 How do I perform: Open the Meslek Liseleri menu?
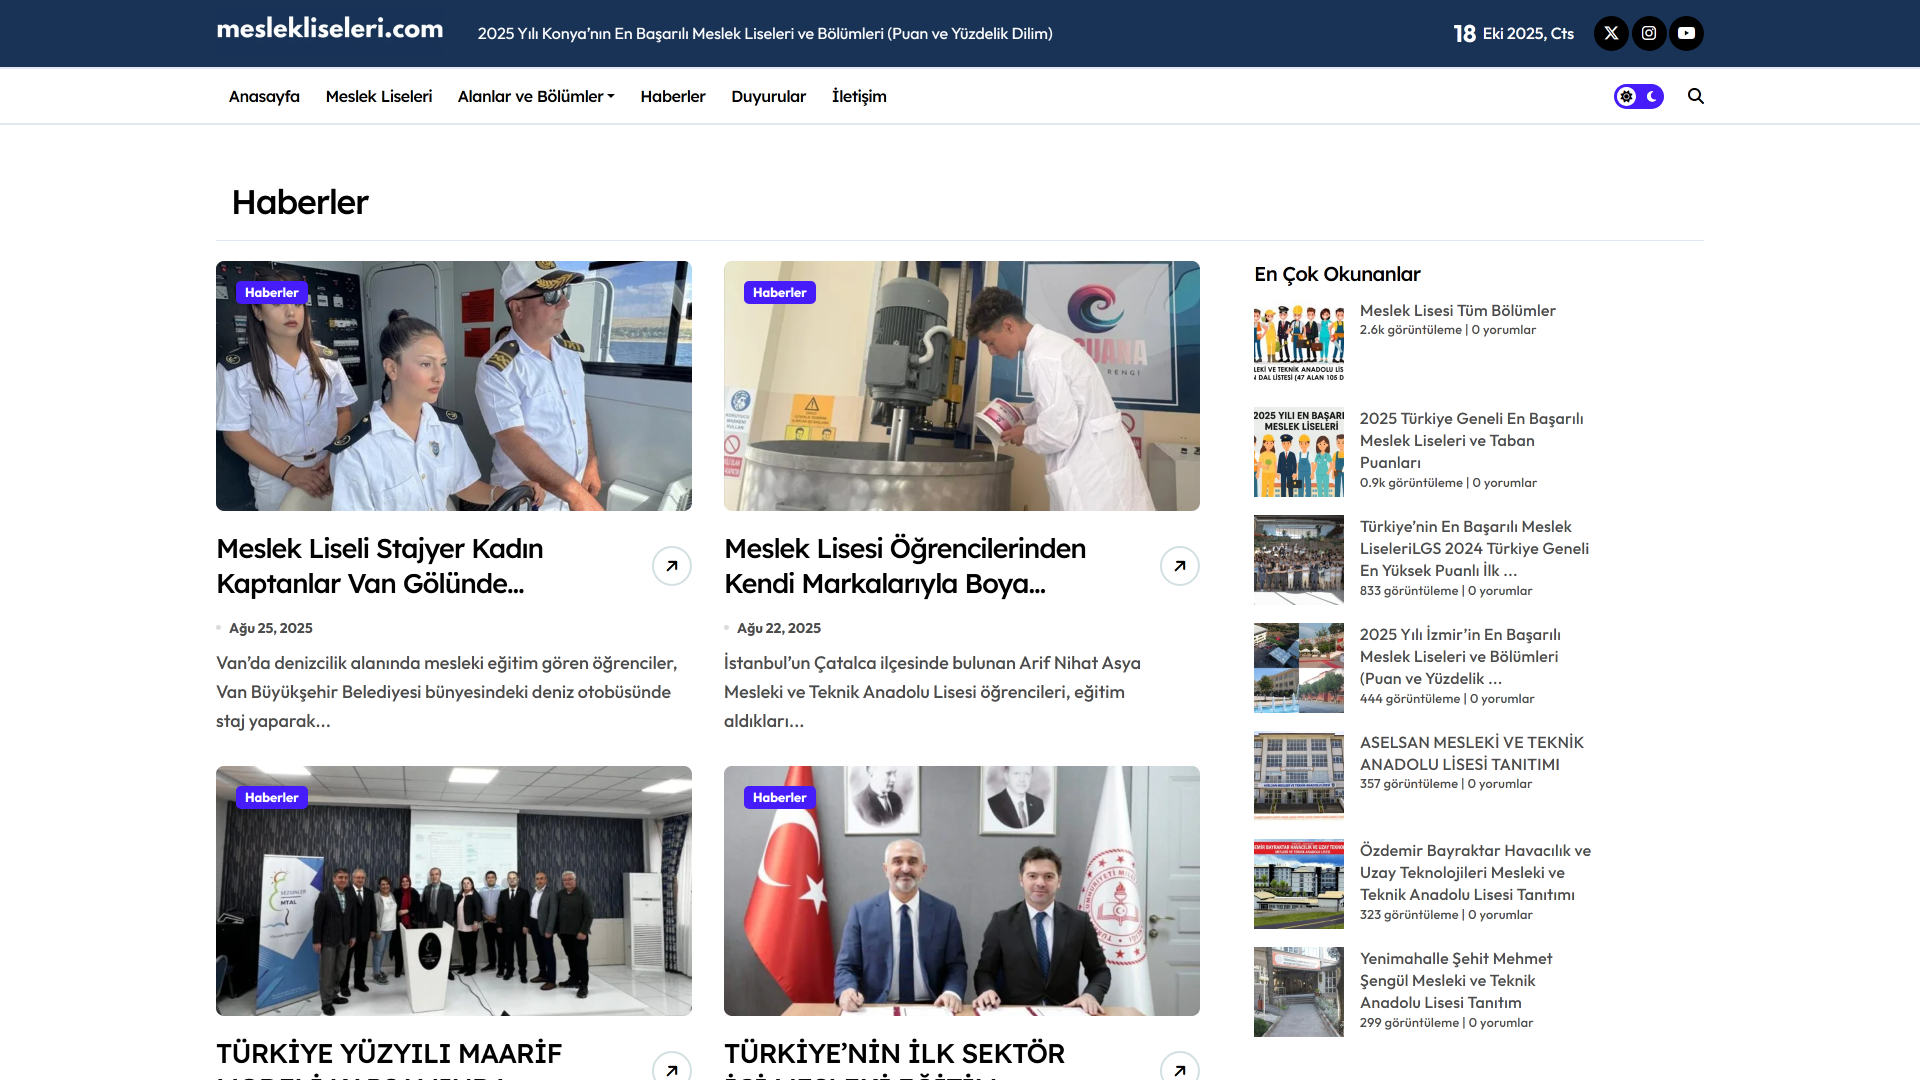click(x=378, y=96)
